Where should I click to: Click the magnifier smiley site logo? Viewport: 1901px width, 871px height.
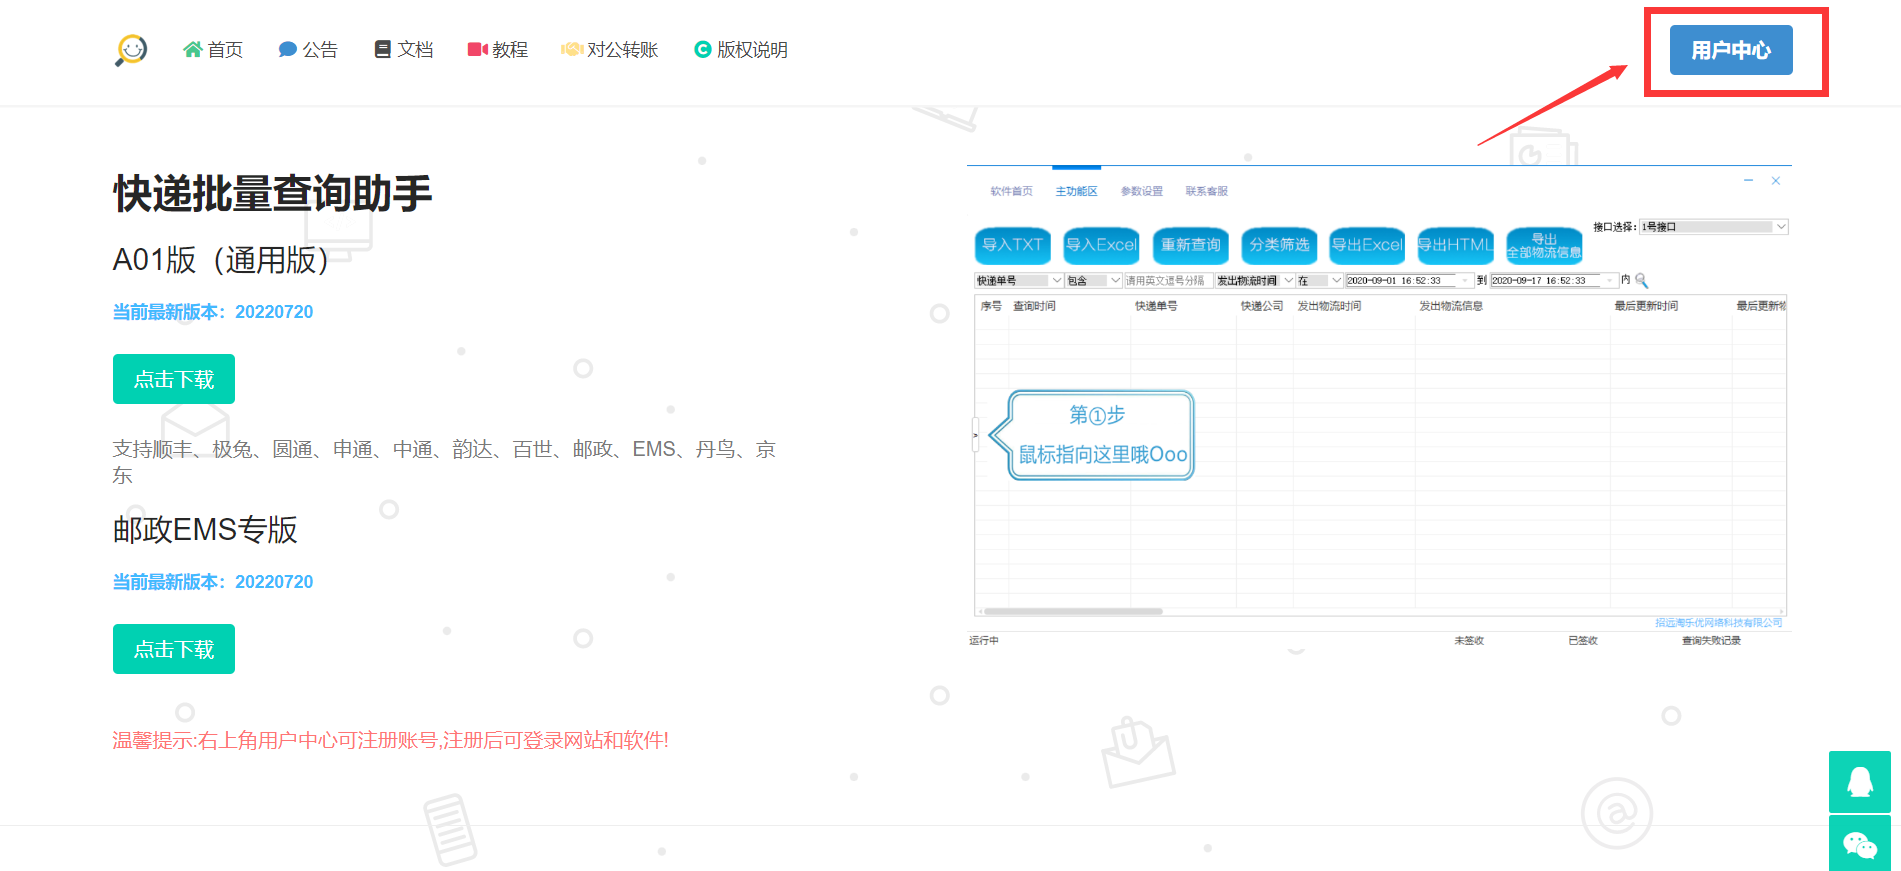[131, 50]
